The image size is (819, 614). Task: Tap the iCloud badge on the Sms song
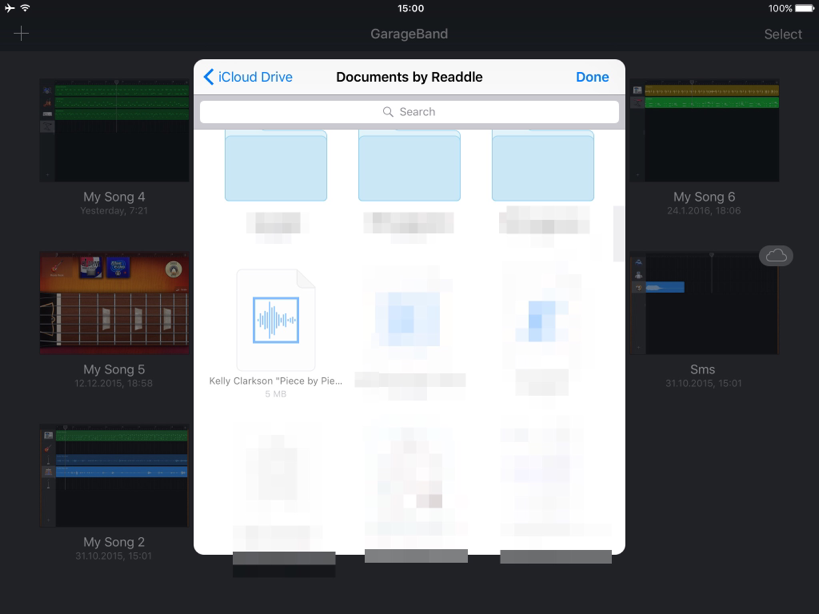tap(776, 256)
